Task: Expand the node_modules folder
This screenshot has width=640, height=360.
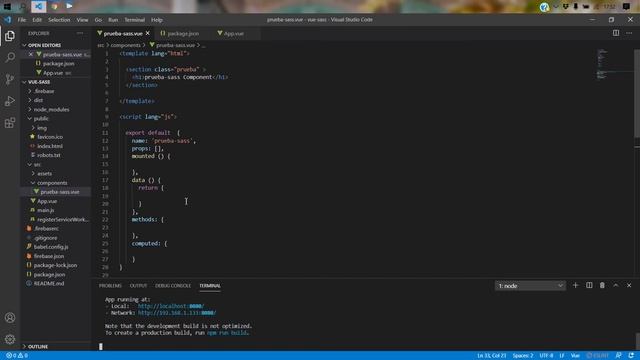Action: pyautogui.click(x=51, y=109)
